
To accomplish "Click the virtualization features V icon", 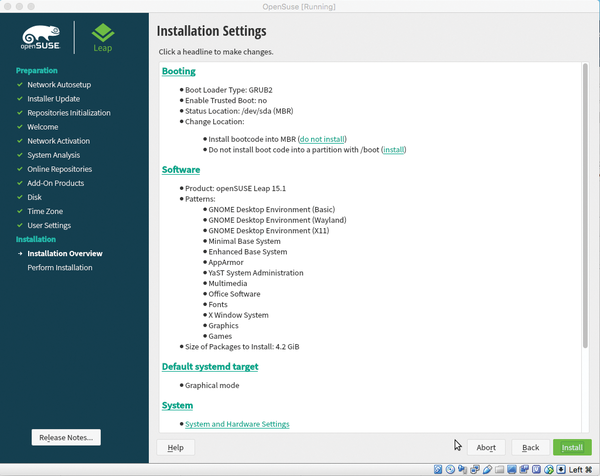I will 536,469.
